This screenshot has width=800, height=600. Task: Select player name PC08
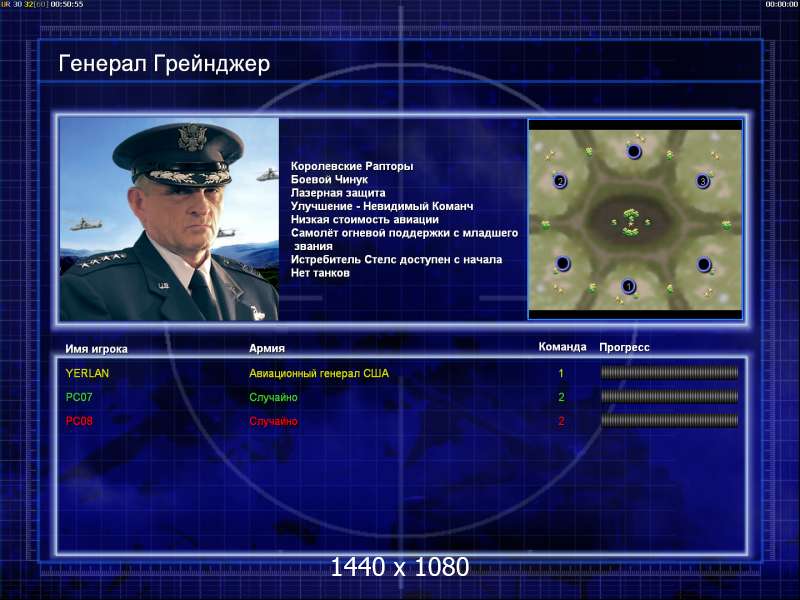tap(79, 421)
